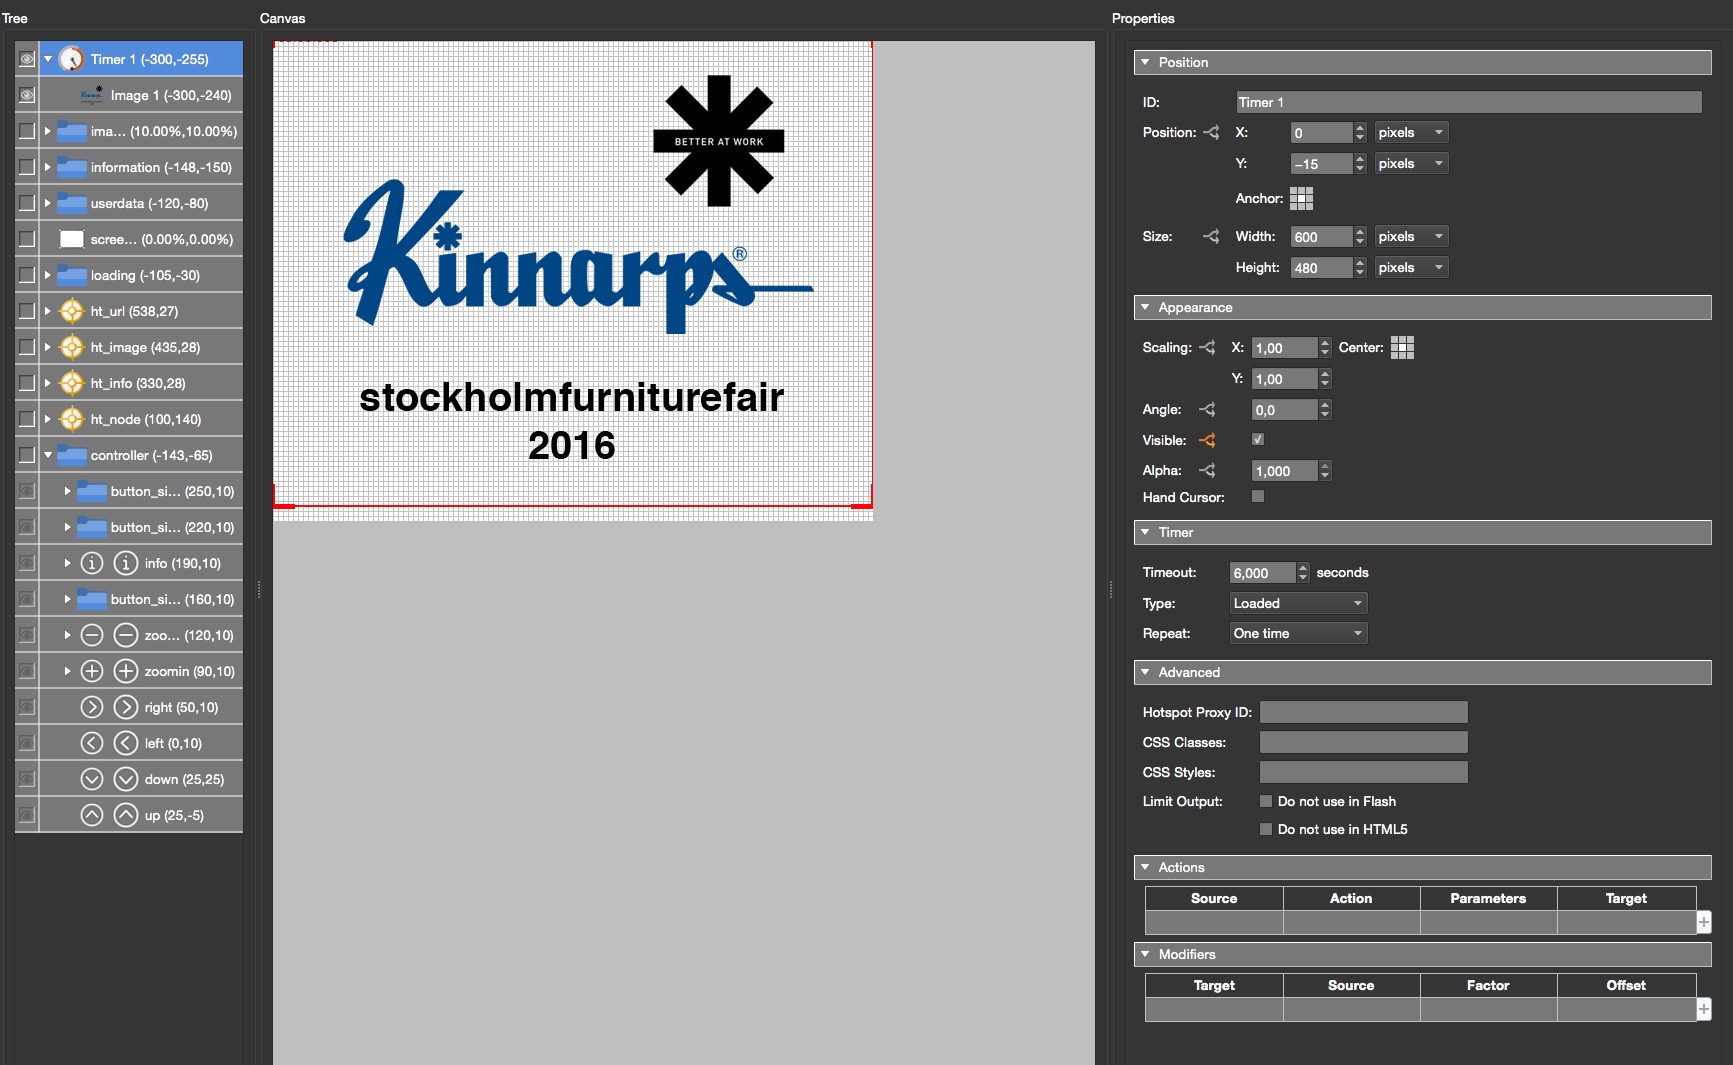Click the right arrow icon in tree

(x=92, y=707)
